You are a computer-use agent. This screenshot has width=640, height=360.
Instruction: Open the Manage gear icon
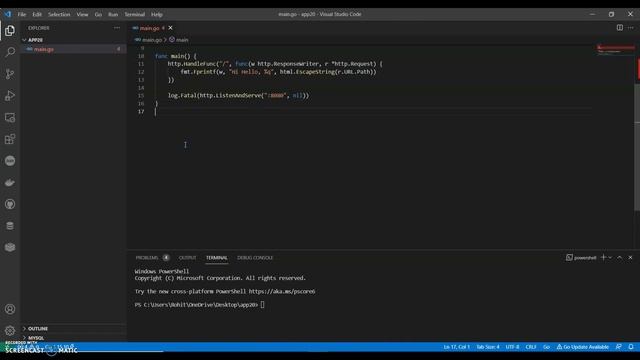coord(10,330)
